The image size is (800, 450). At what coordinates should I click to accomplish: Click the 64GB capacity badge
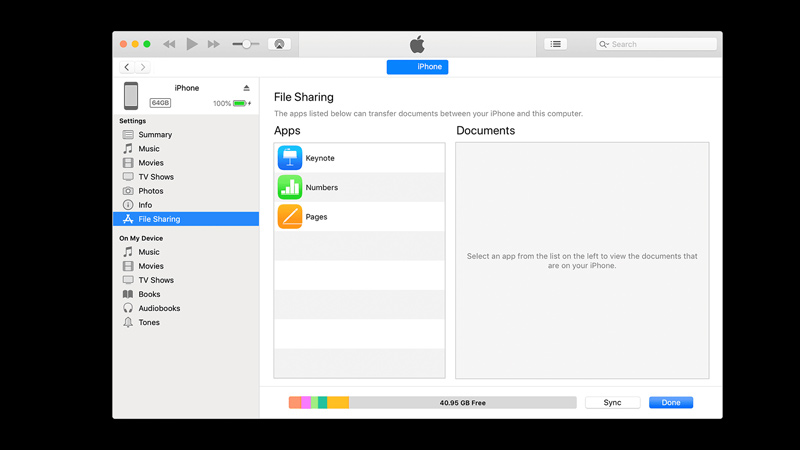(160, 103)
